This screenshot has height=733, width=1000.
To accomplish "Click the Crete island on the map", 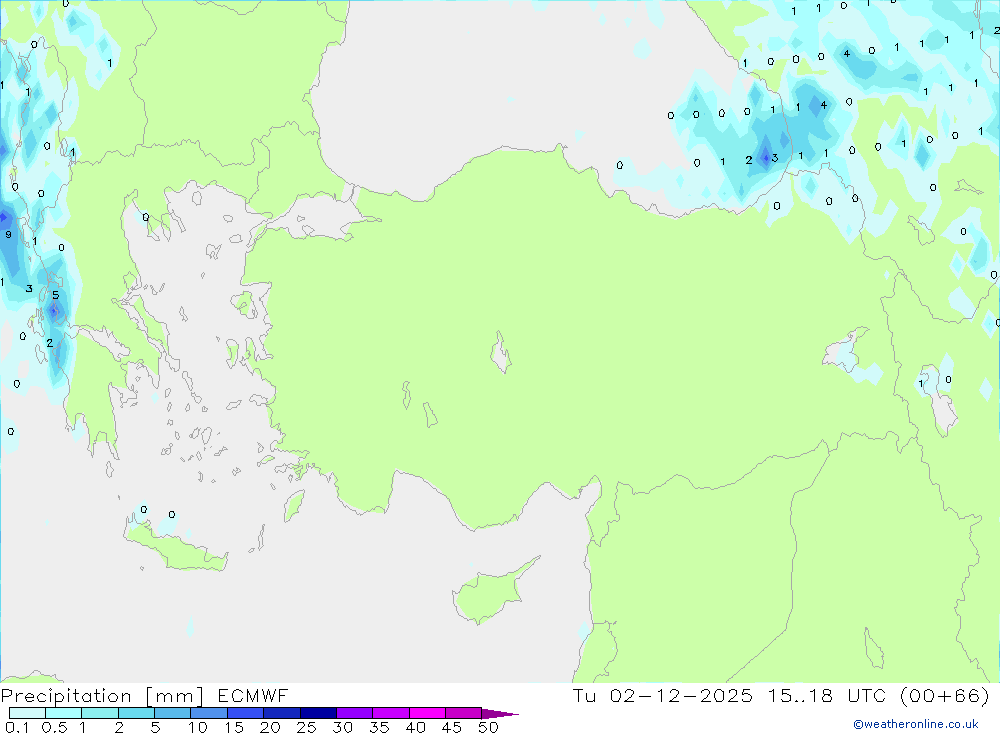I will coord(175,547).
